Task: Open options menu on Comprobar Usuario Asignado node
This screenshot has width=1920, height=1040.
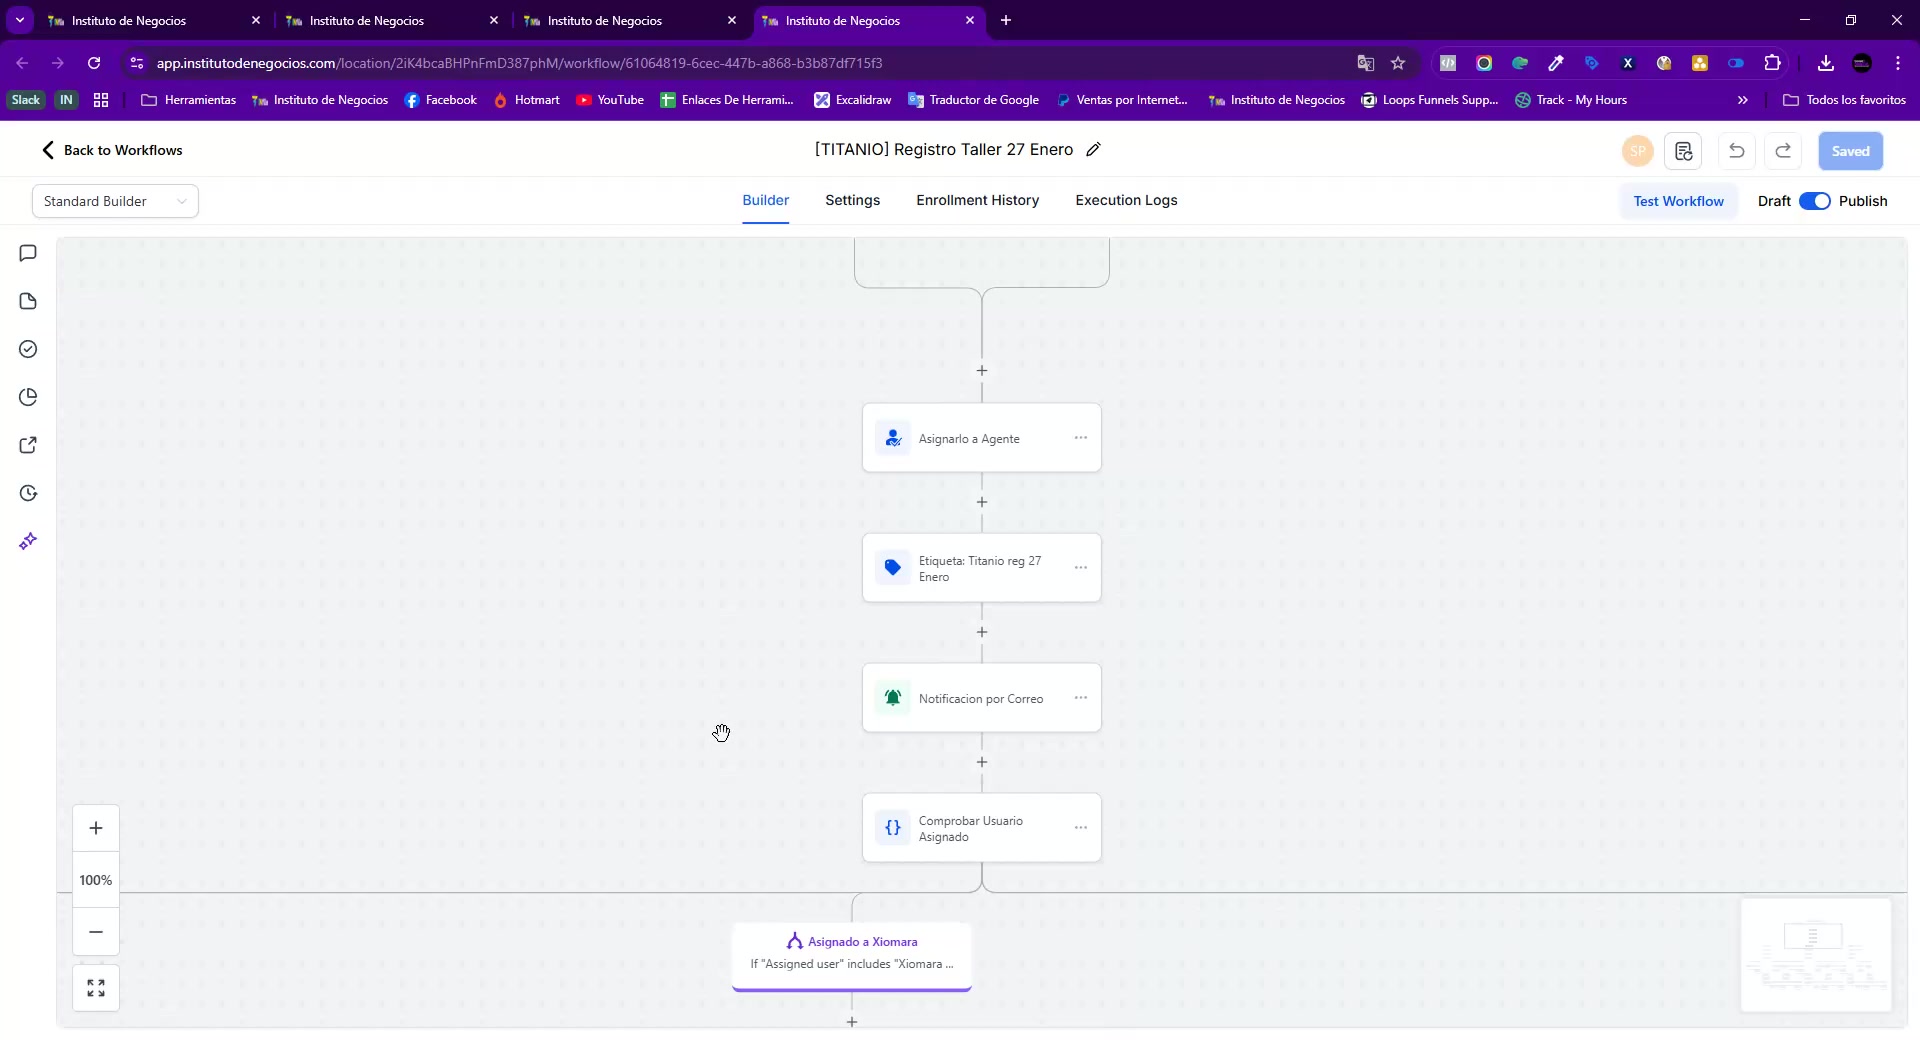Action: 1081,828
